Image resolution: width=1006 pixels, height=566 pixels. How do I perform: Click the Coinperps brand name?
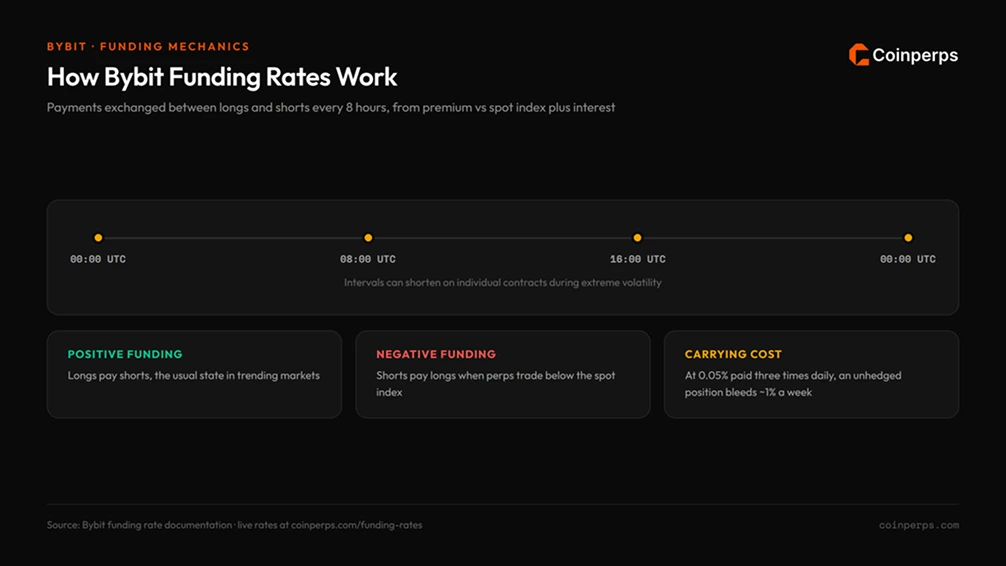(915, 56)
